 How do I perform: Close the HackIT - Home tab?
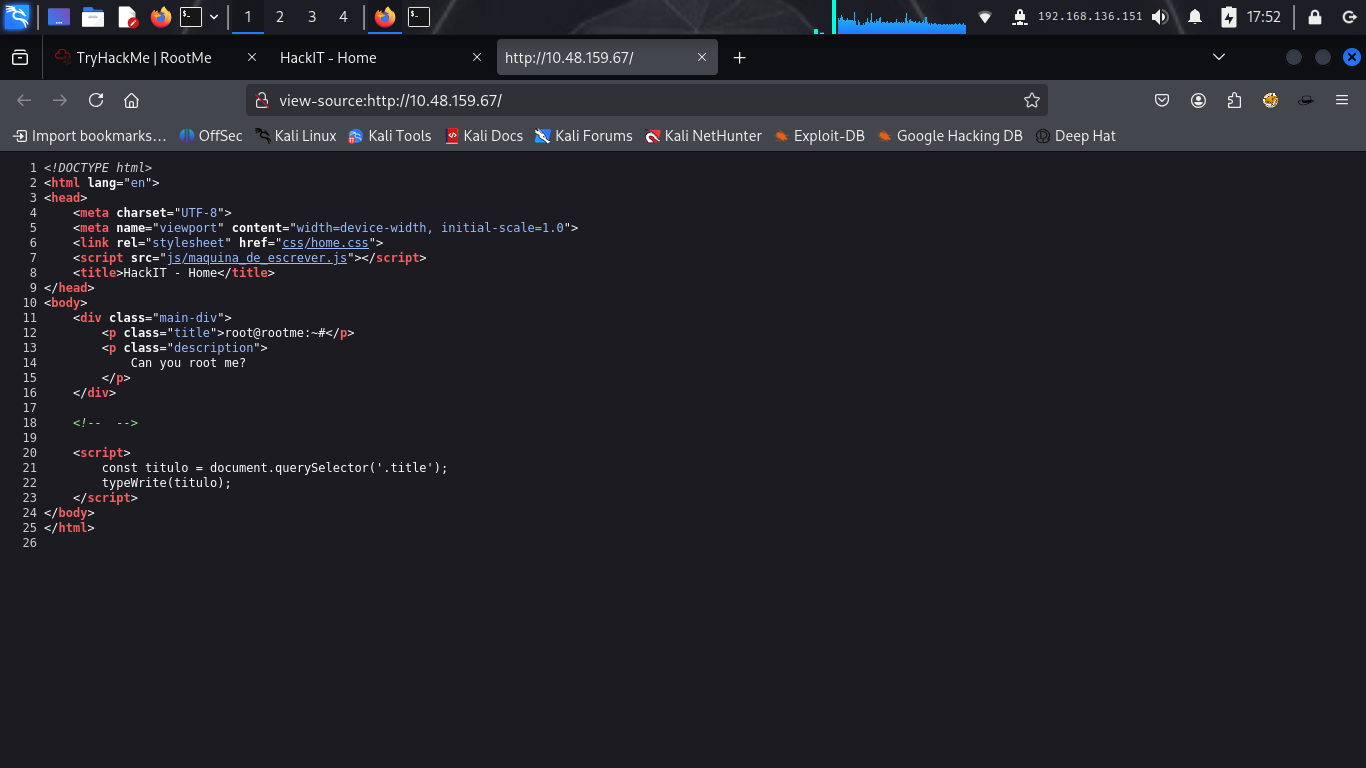pyautogui.click(x=477, y=58)
